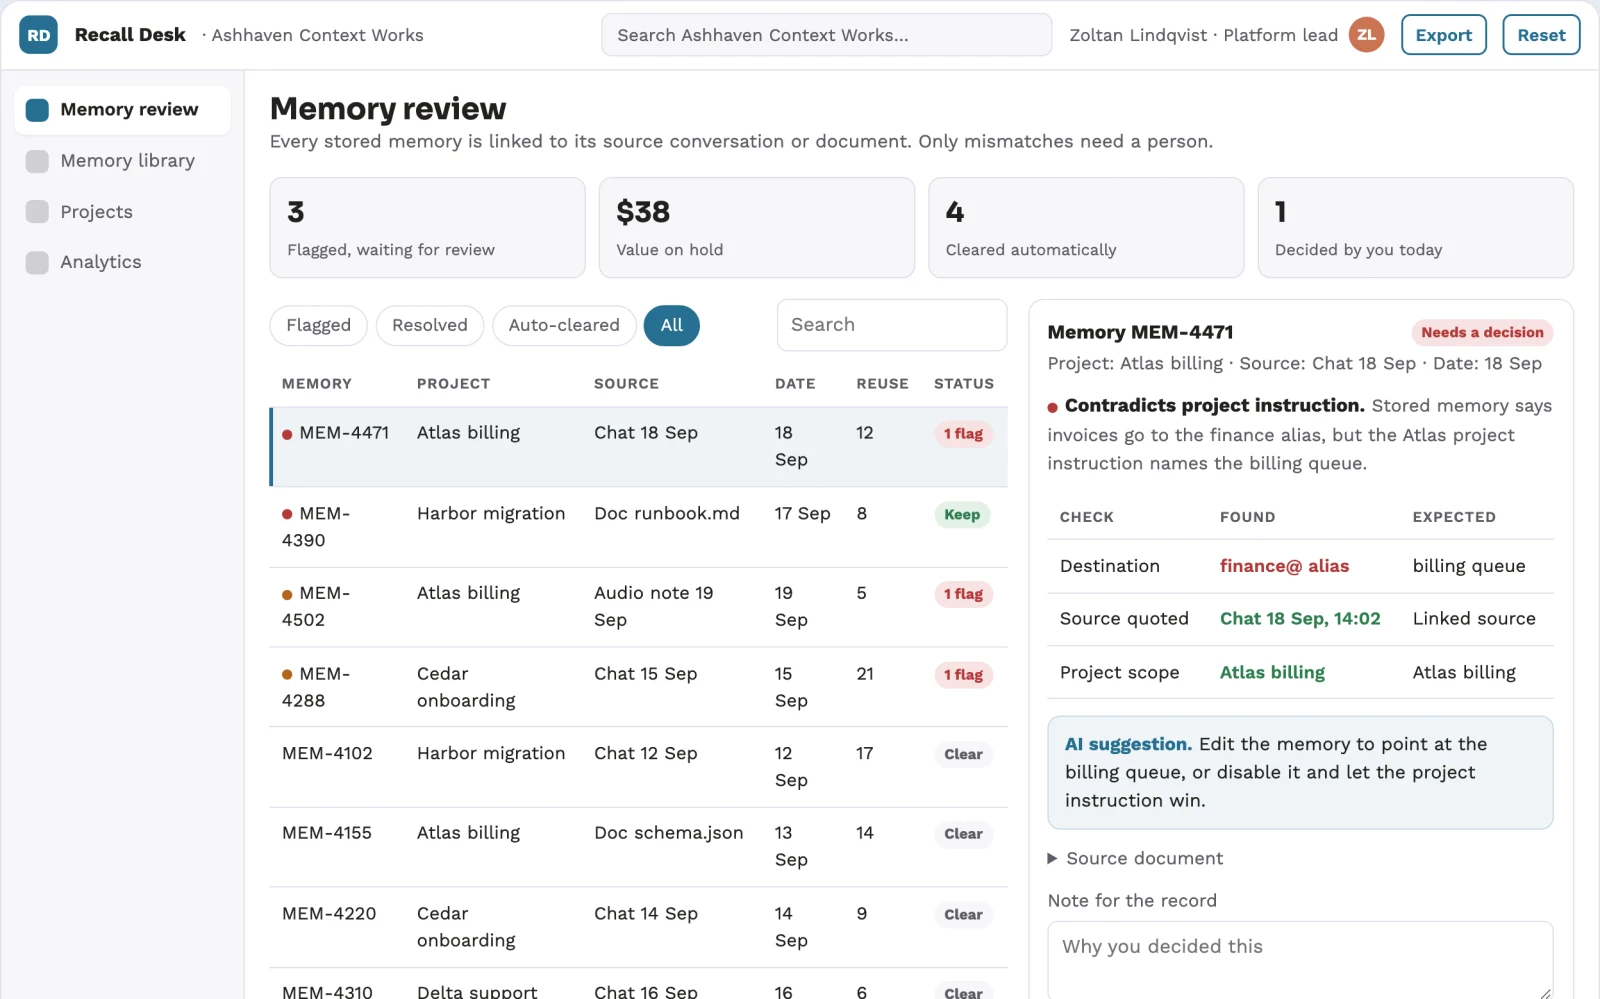Go to Projects in the sidebar
This screenshot has height=999, width=1600.
122,212
